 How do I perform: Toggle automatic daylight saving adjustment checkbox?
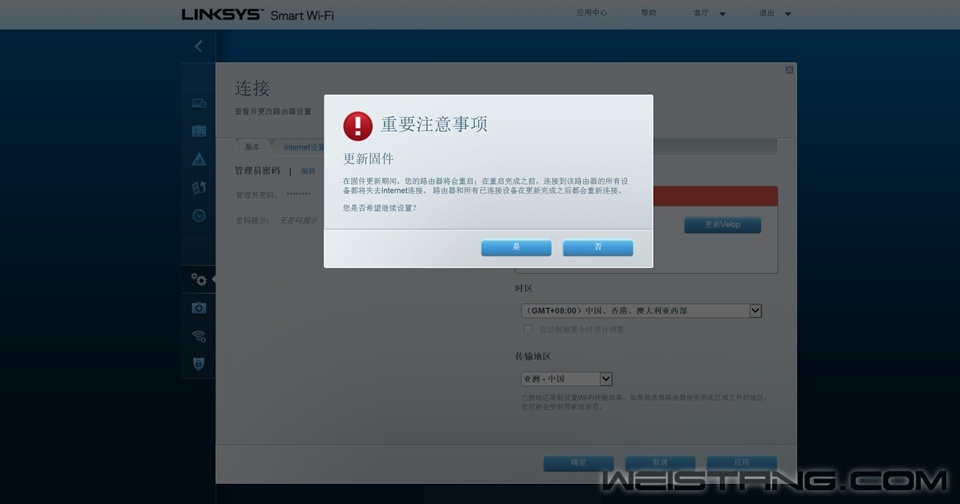coord(528,329)
